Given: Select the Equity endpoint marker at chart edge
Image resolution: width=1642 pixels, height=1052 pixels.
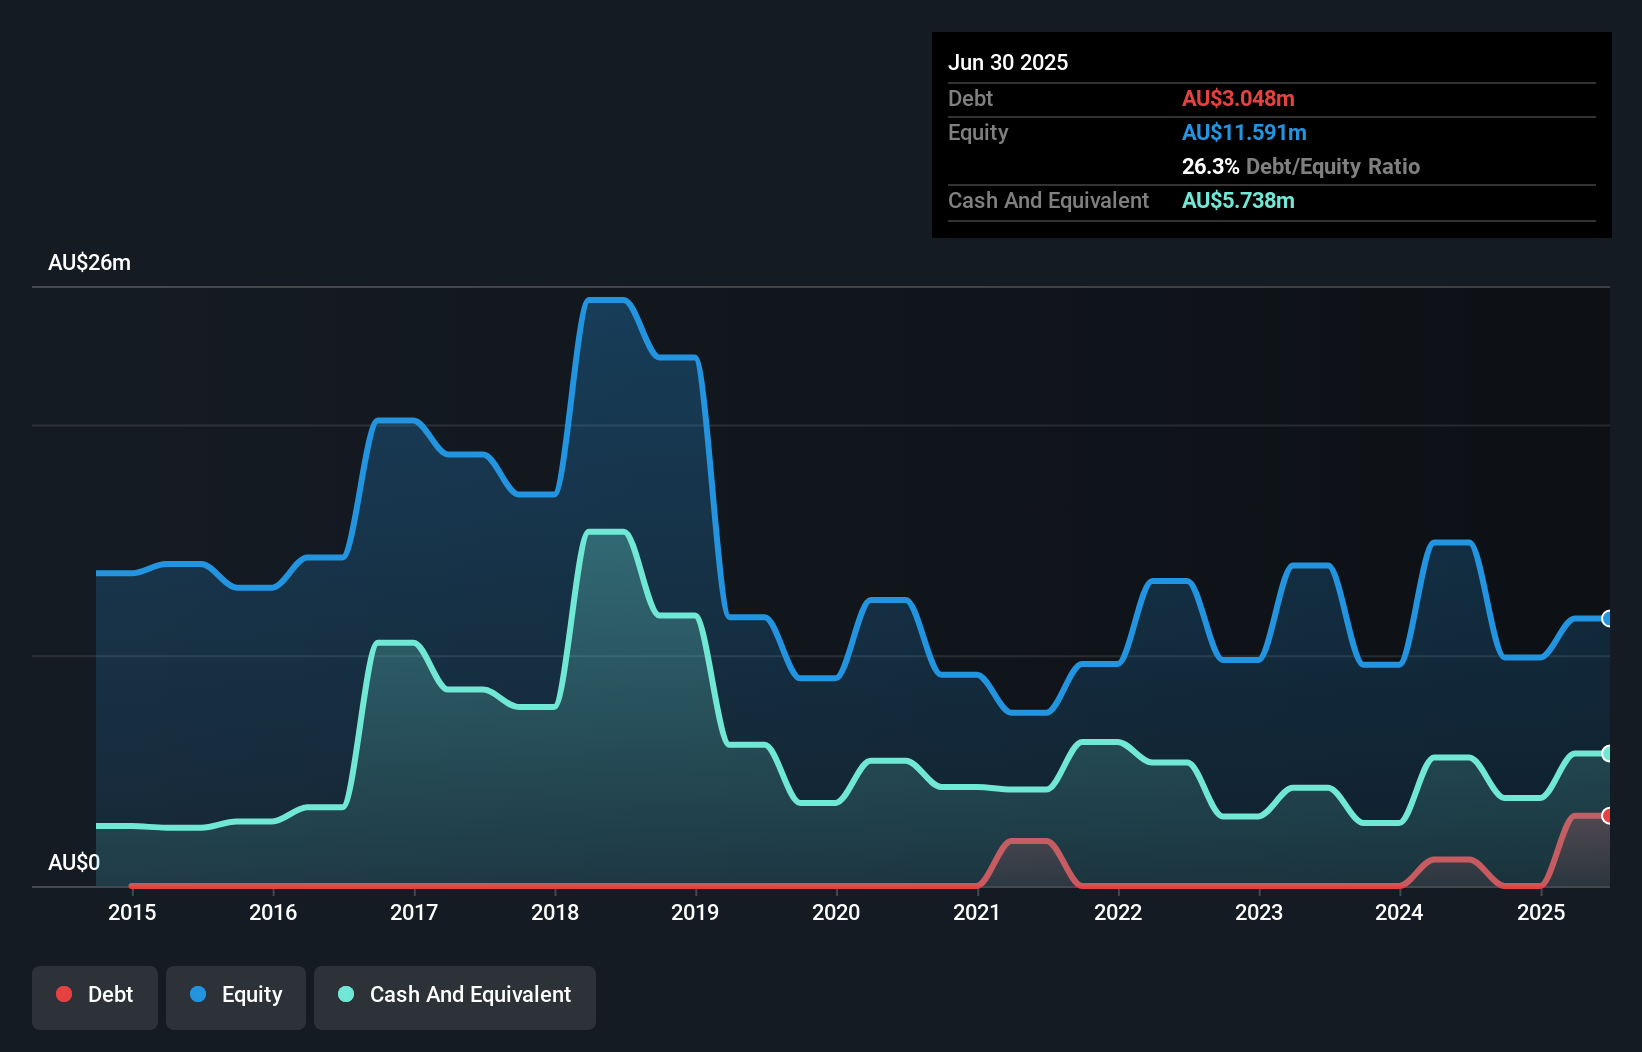Looking at the screenshot, I should click(x=1607, y=619).
